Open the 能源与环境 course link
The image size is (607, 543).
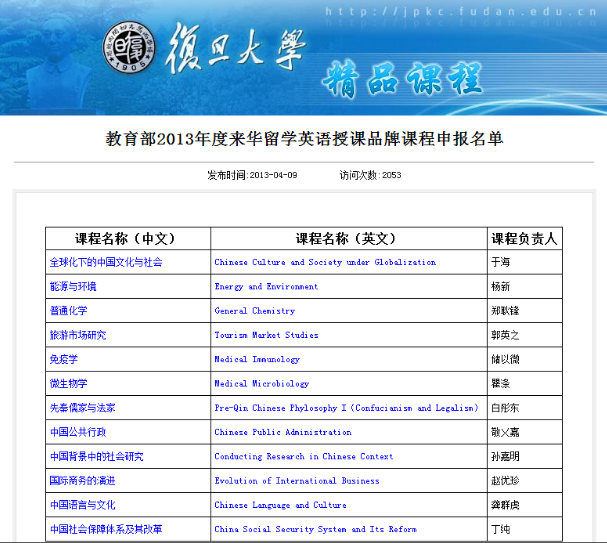click(x=73, y=286)
